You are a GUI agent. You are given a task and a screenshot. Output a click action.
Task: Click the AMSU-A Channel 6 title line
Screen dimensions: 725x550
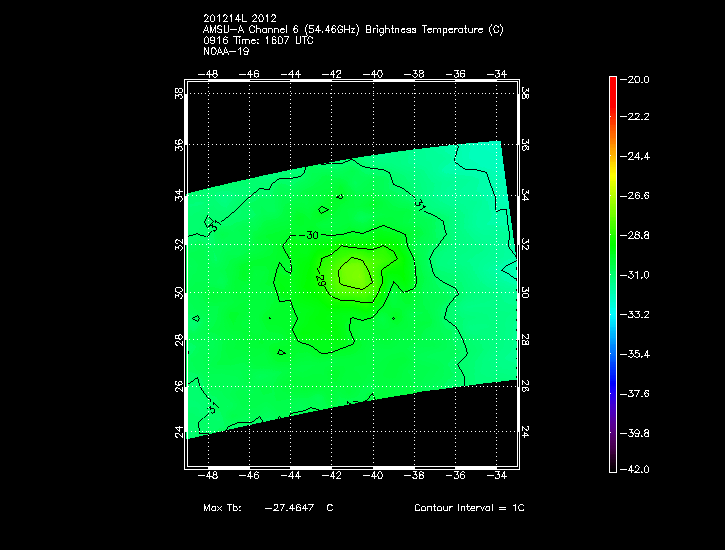tap(352, 30)
